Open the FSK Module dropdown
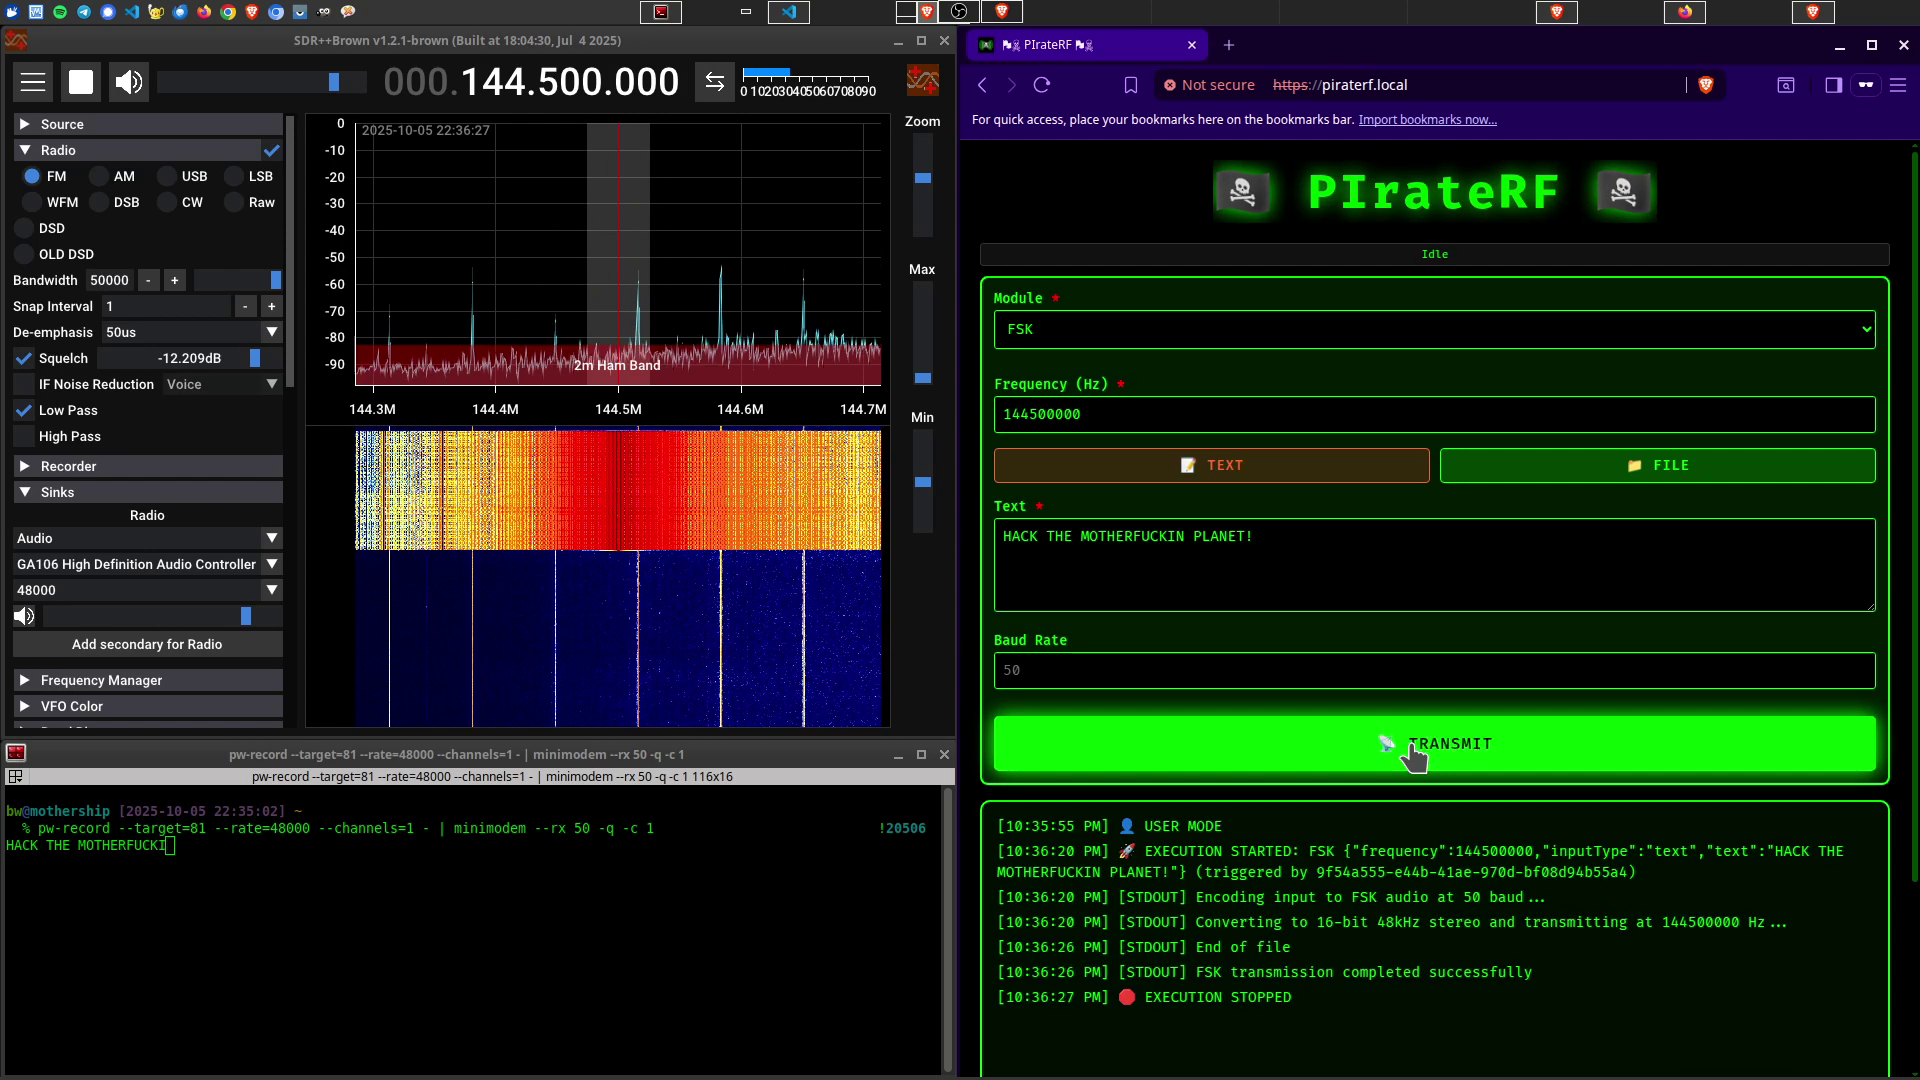This screenshot has height=1080, width=1920. pos(1433,329)
